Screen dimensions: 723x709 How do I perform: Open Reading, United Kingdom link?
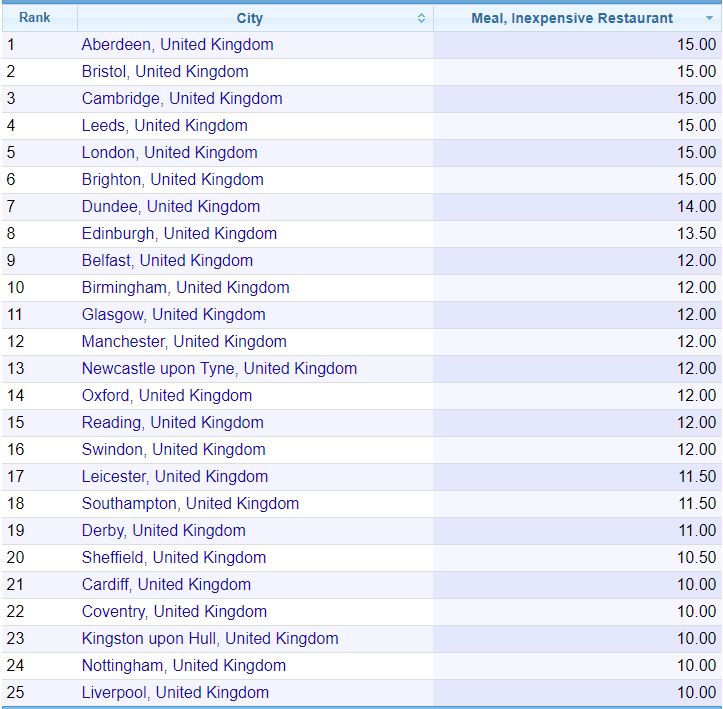[172, 422]
